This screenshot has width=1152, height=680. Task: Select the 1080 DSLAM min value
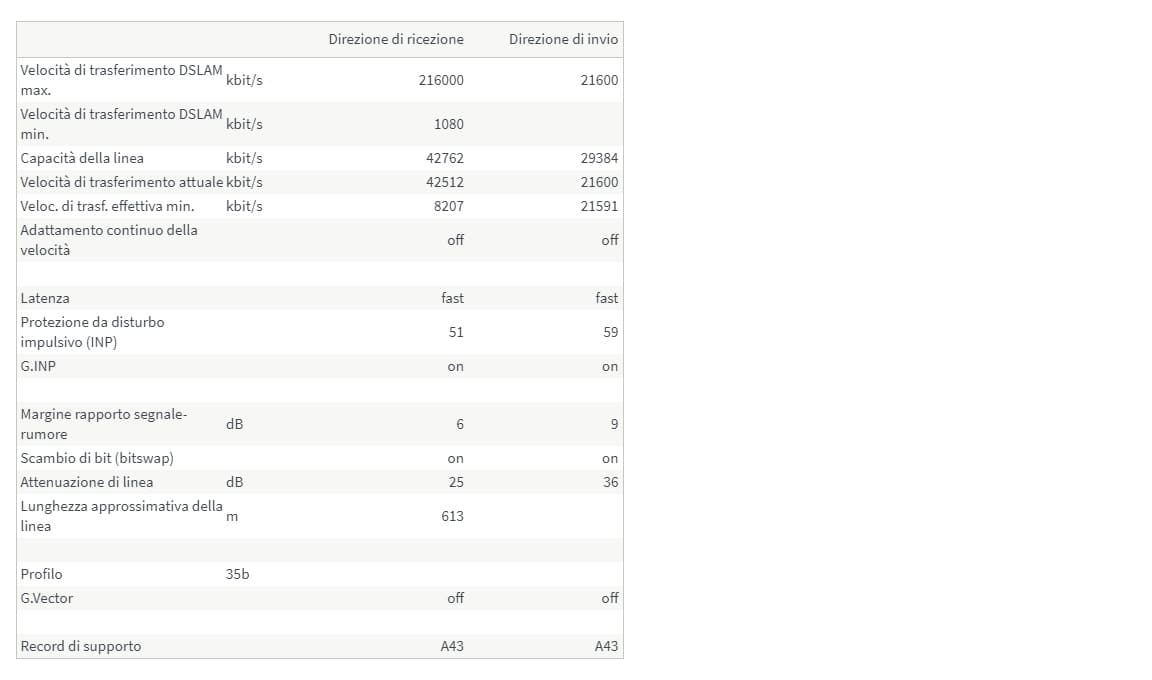449,124
